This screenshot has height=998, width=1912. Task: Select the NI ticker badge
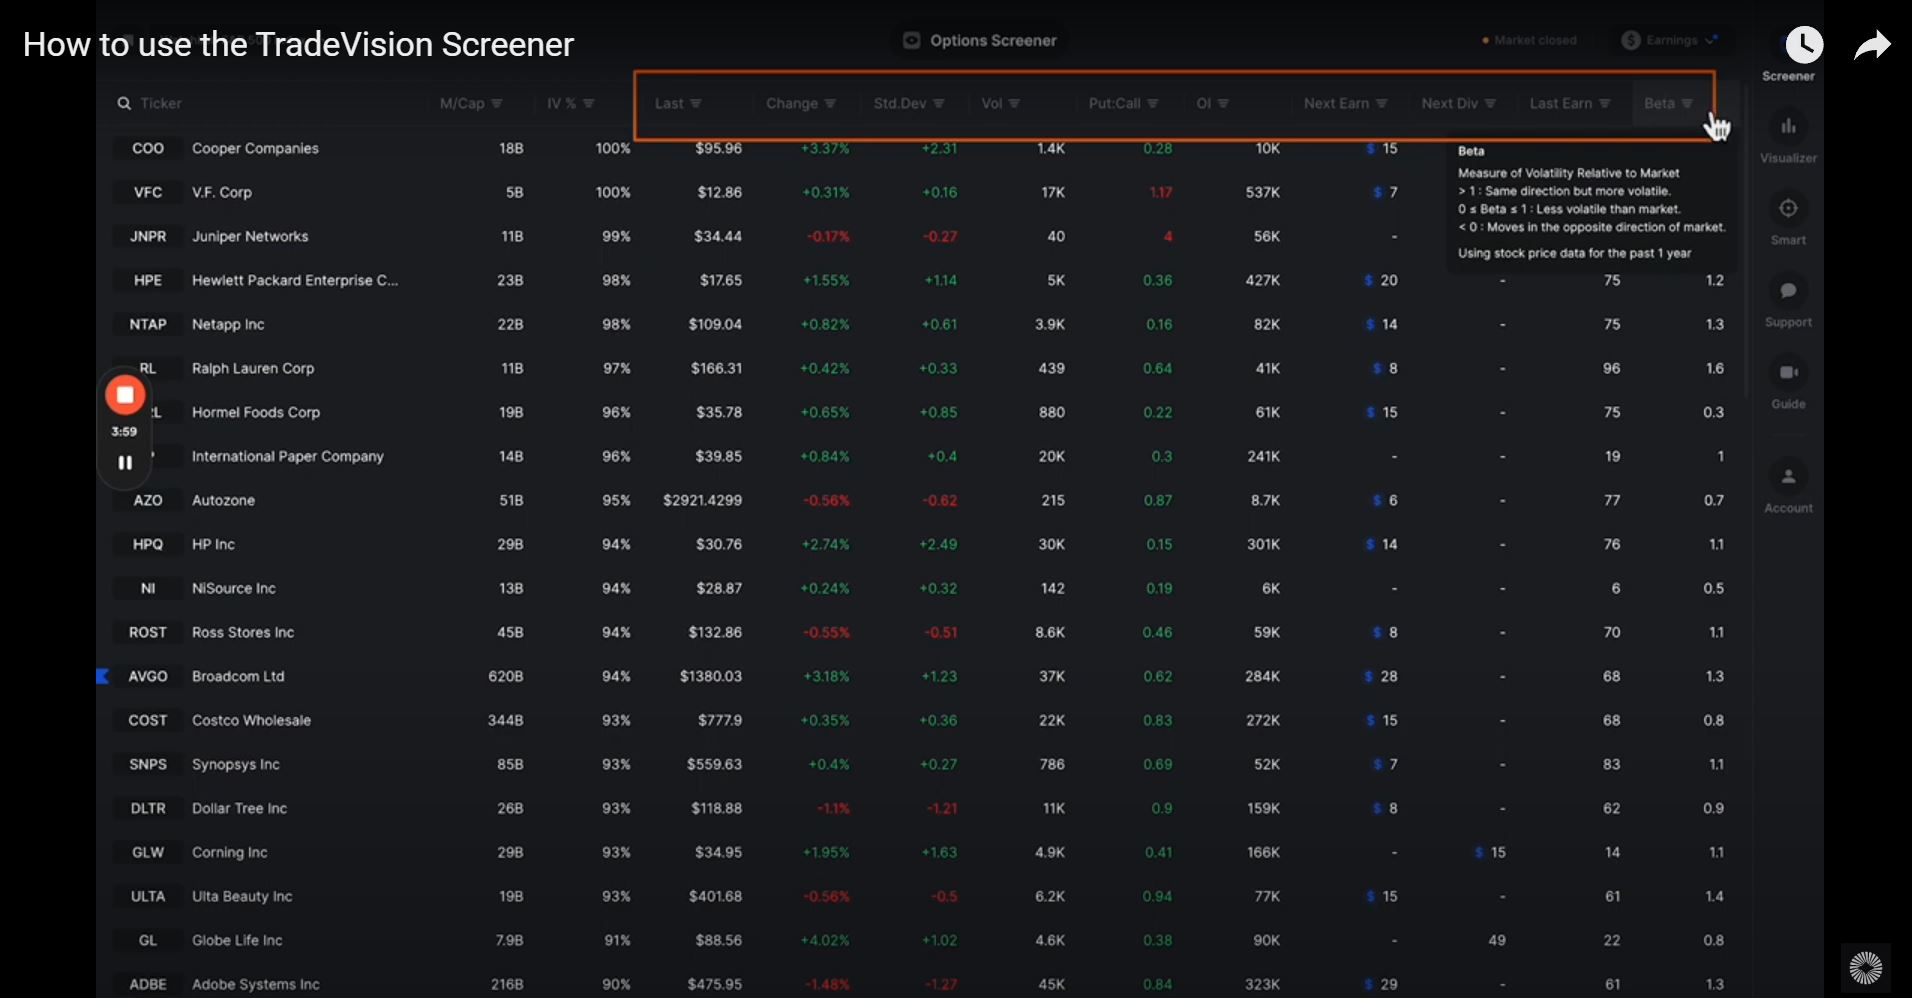148,588
